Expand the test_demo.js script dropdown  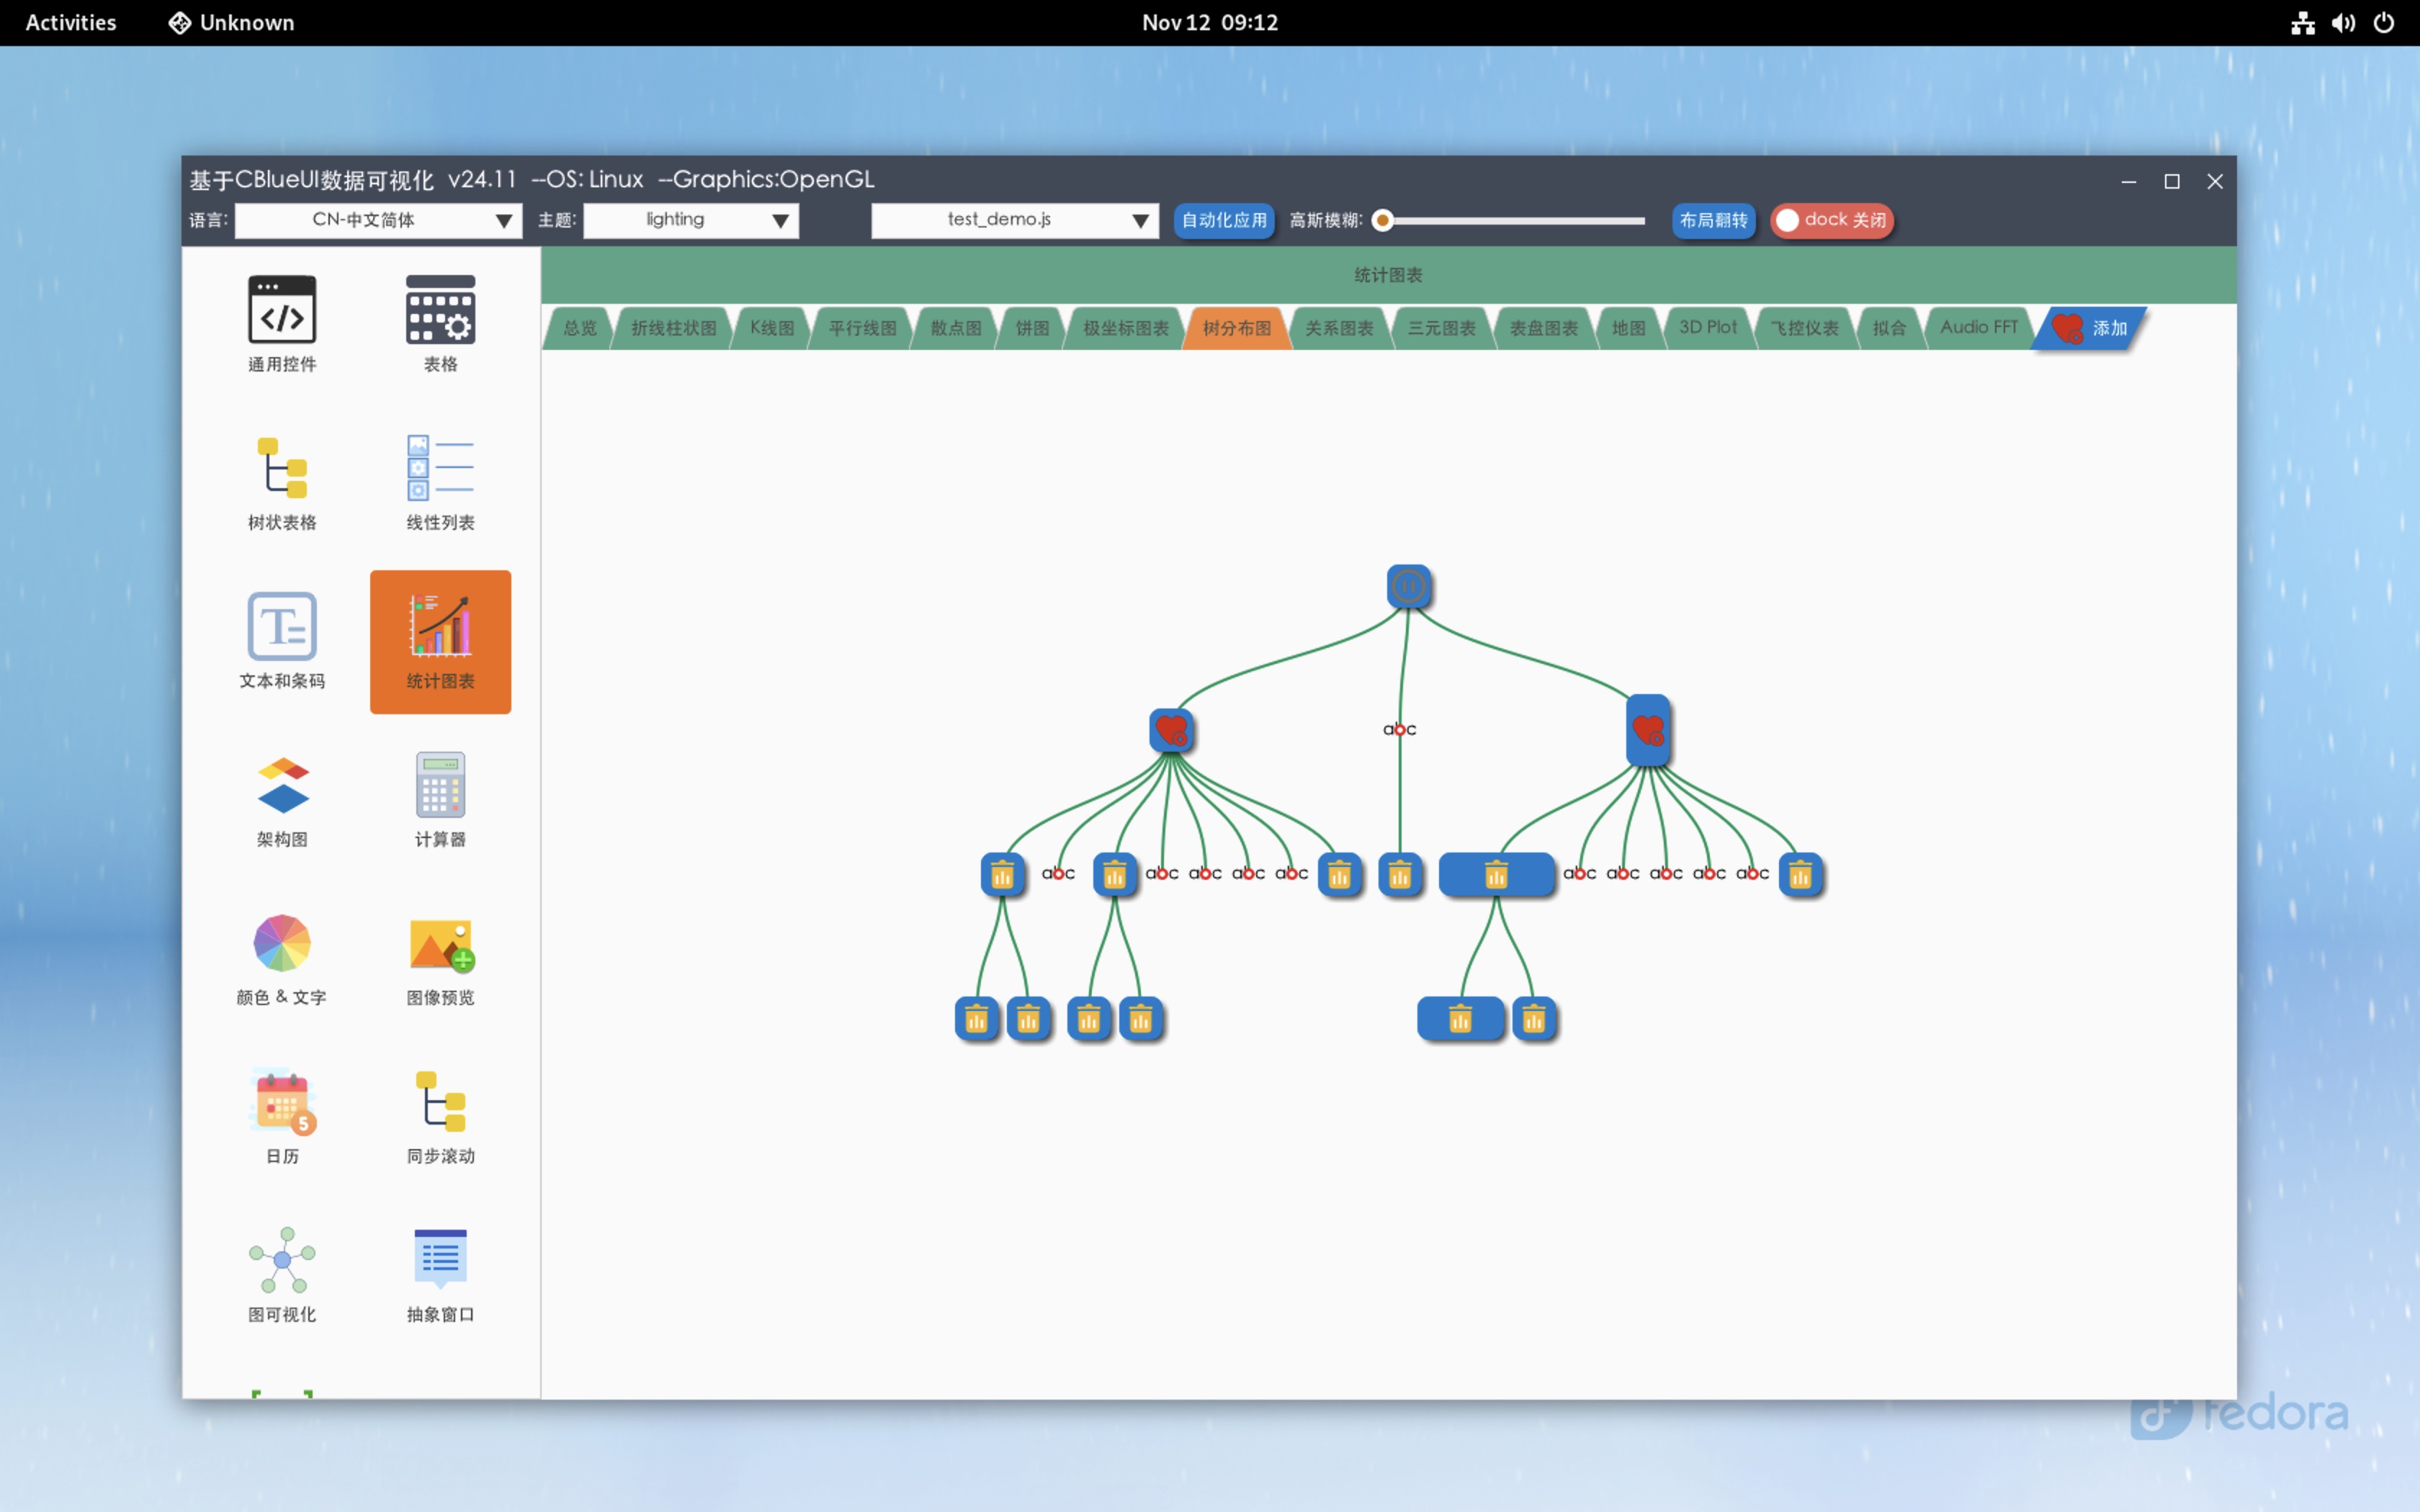(1014, 220)
